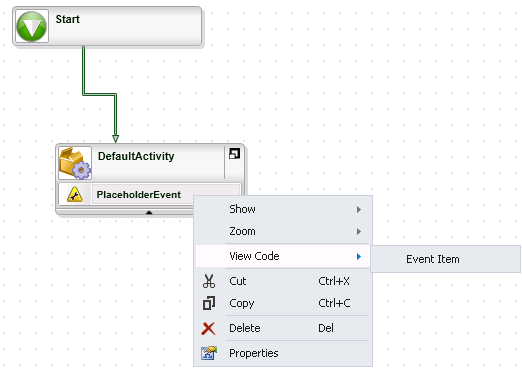Click the green Start node icon

[32, 26]
